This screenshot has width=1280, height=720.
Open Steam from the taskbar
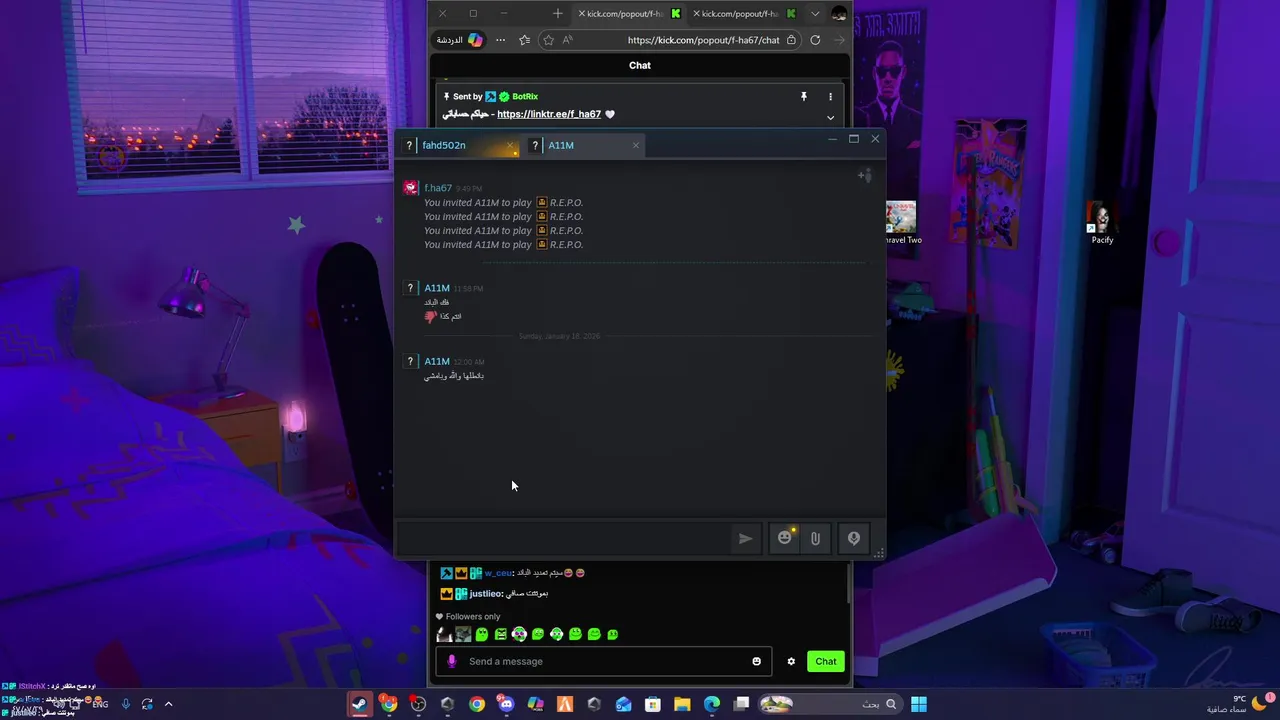359,704
